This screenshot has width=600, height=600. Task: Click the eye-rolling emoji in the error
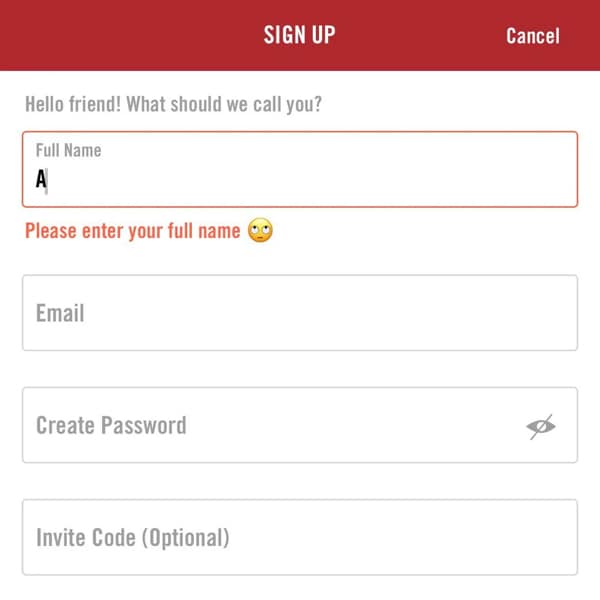coord(260,232)
